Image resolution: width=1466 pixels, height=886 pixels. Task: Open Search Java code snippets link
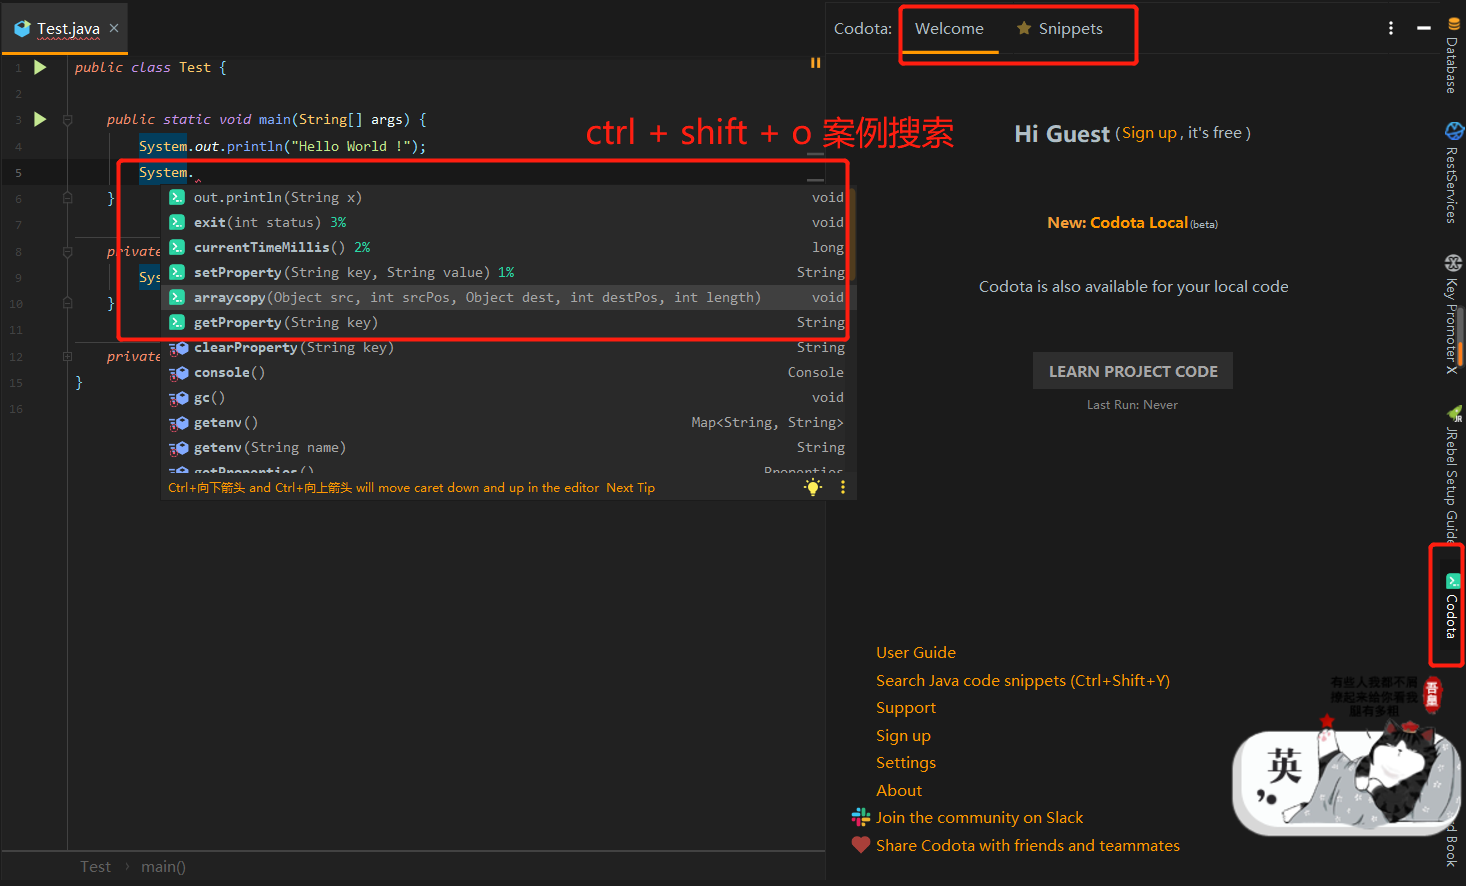[1023, 680]
